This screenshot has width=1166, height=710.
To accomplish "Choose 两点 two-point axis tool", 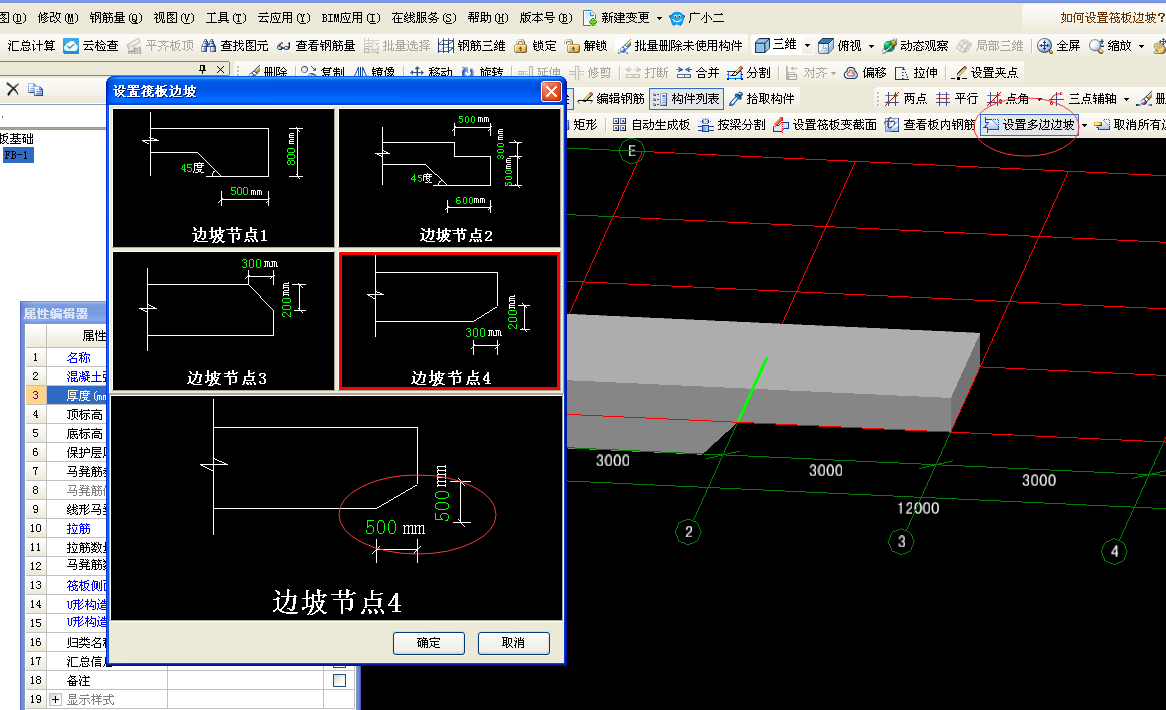I will [x=906, y=99].
